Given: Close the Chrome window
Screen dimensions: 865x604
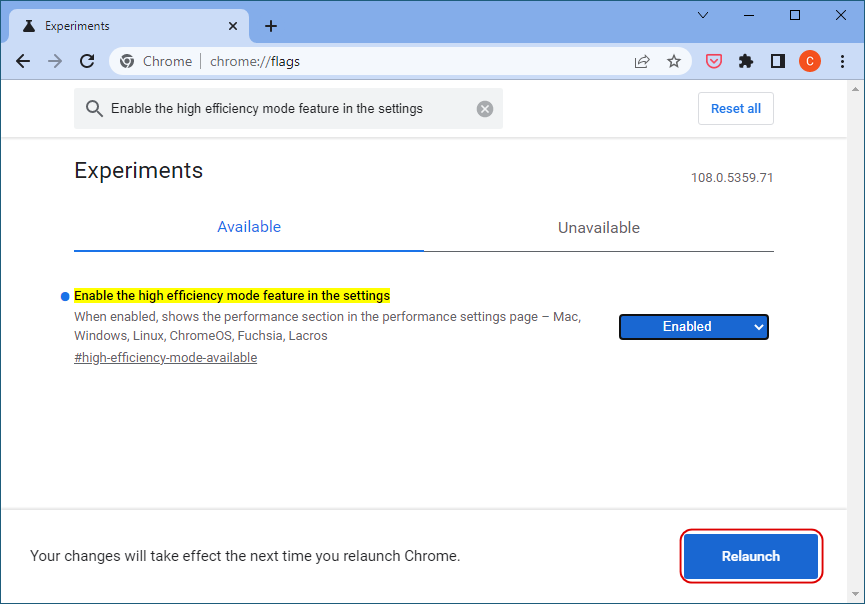Looking at the screenshot, I should (841, 15).
